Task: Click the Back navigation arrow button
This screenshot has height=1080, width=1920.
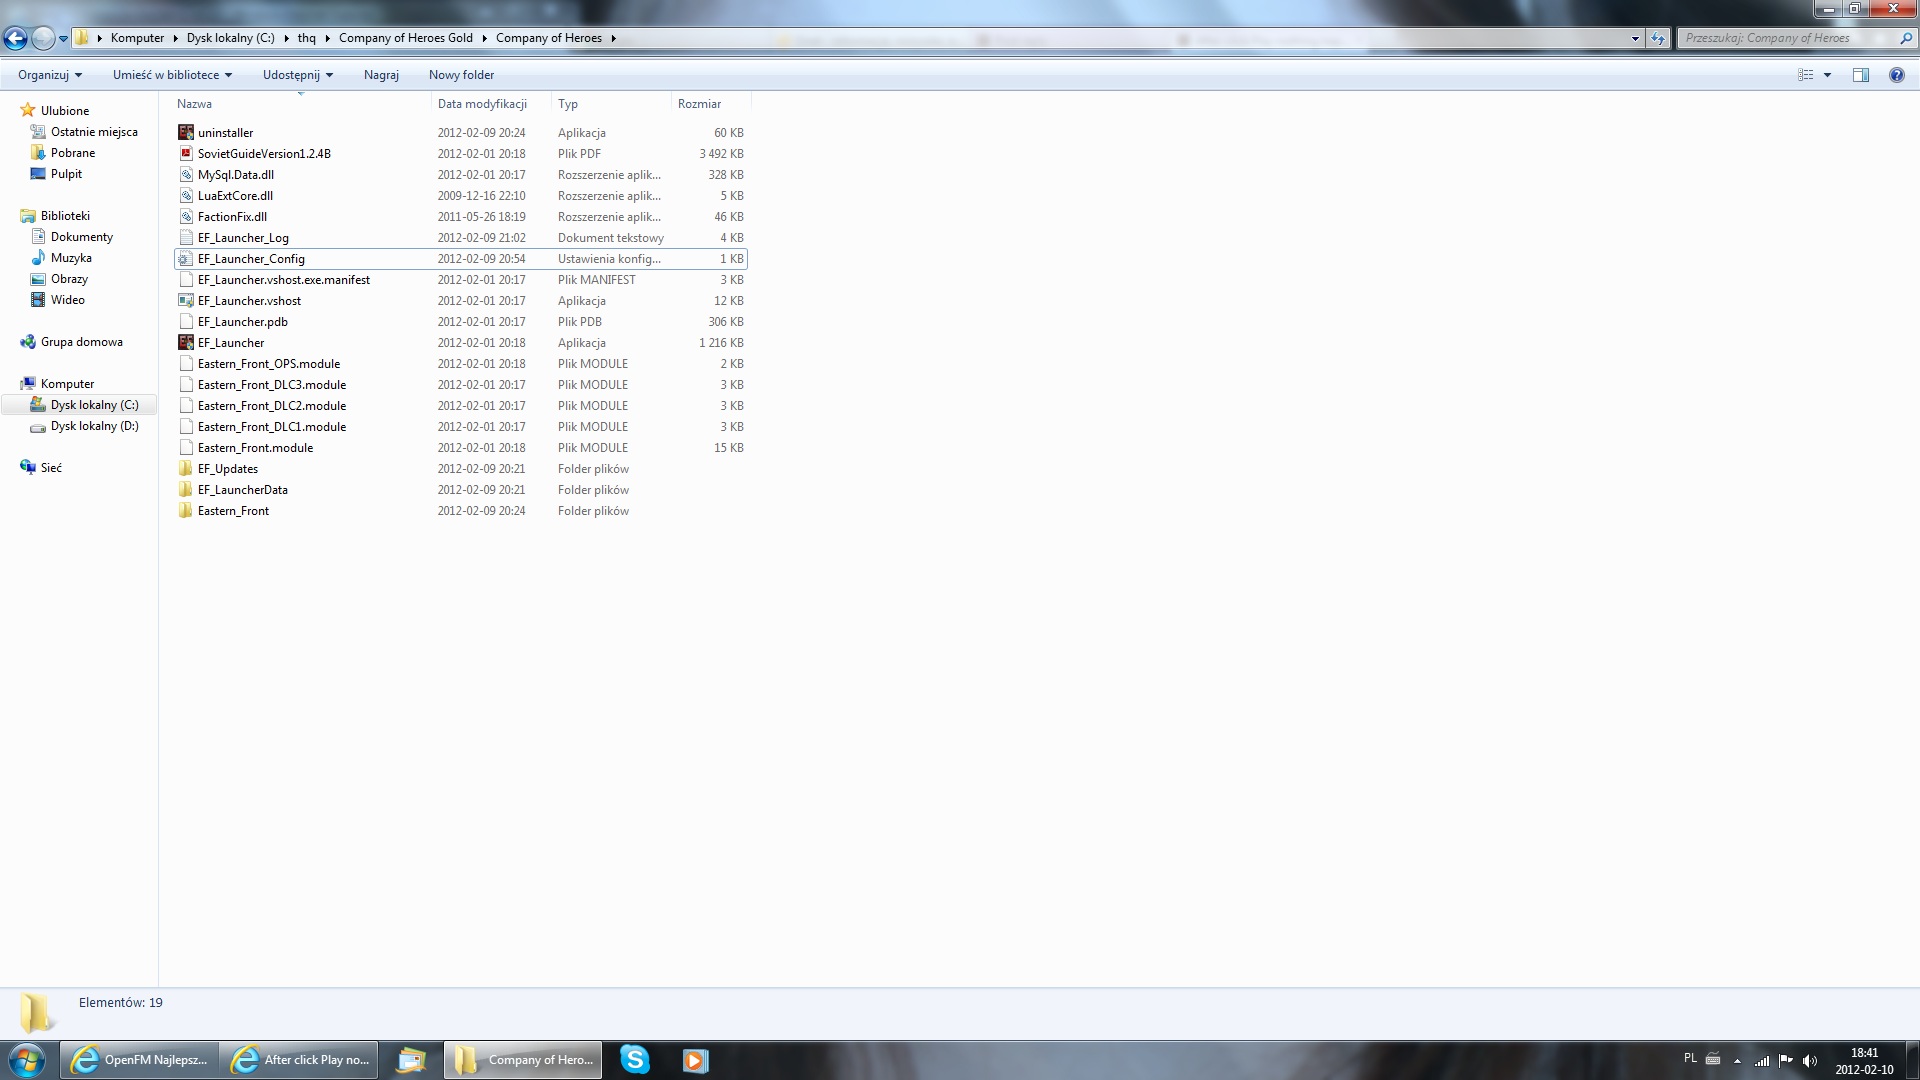Action: pyautogui.click(x=15, y=39)
